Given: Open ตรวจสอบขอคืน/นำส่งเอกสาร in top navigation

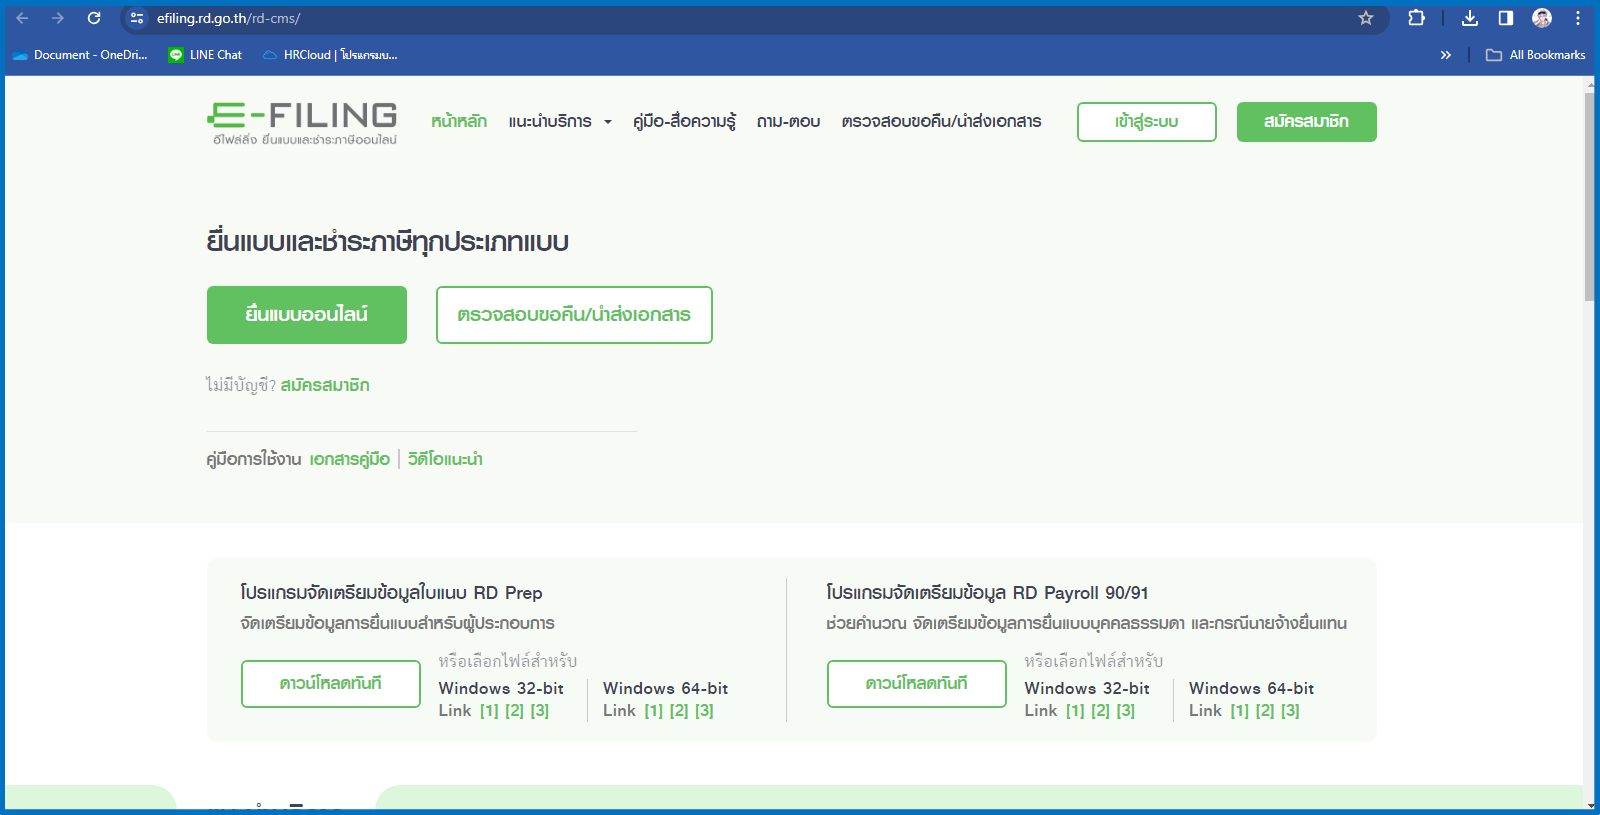Looking at the screenshot, I should (x=941, y=121).
